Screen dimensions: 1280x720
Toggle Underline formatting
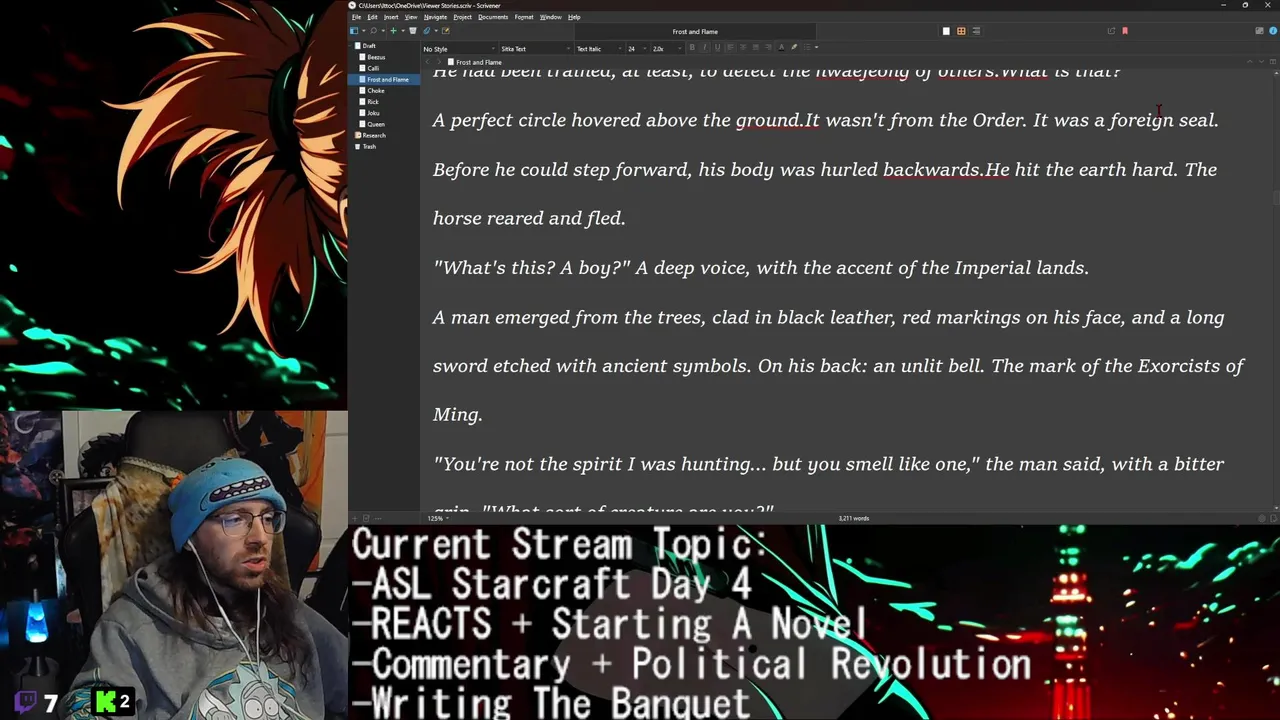[717, 48]
